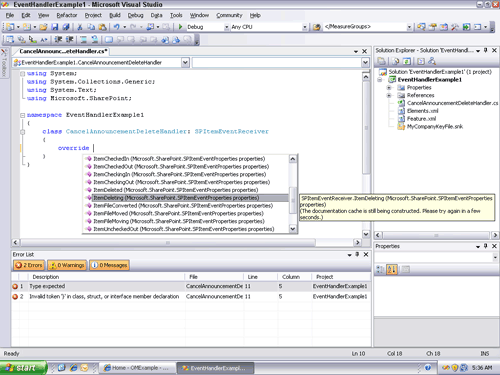
Task: Click the Copy toolbar icon
Action: coord(91,27)
